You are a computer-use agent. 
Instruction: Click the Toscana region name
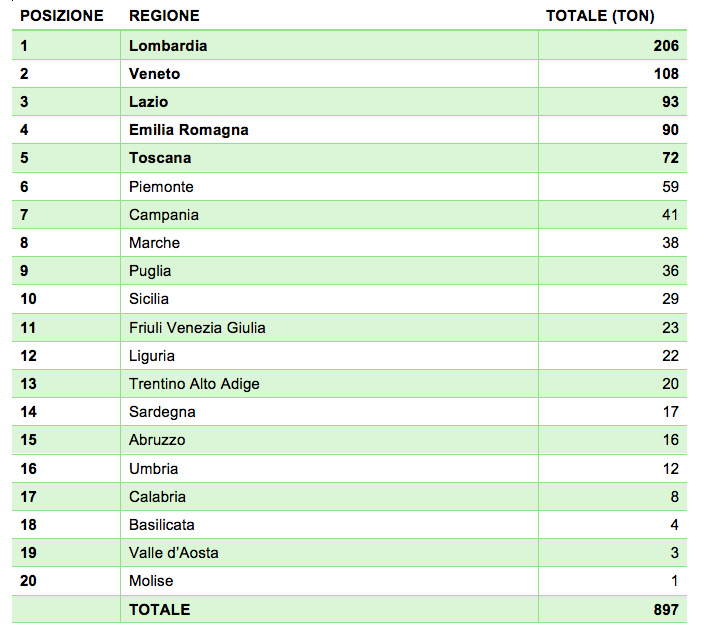(x=159, y=158)
